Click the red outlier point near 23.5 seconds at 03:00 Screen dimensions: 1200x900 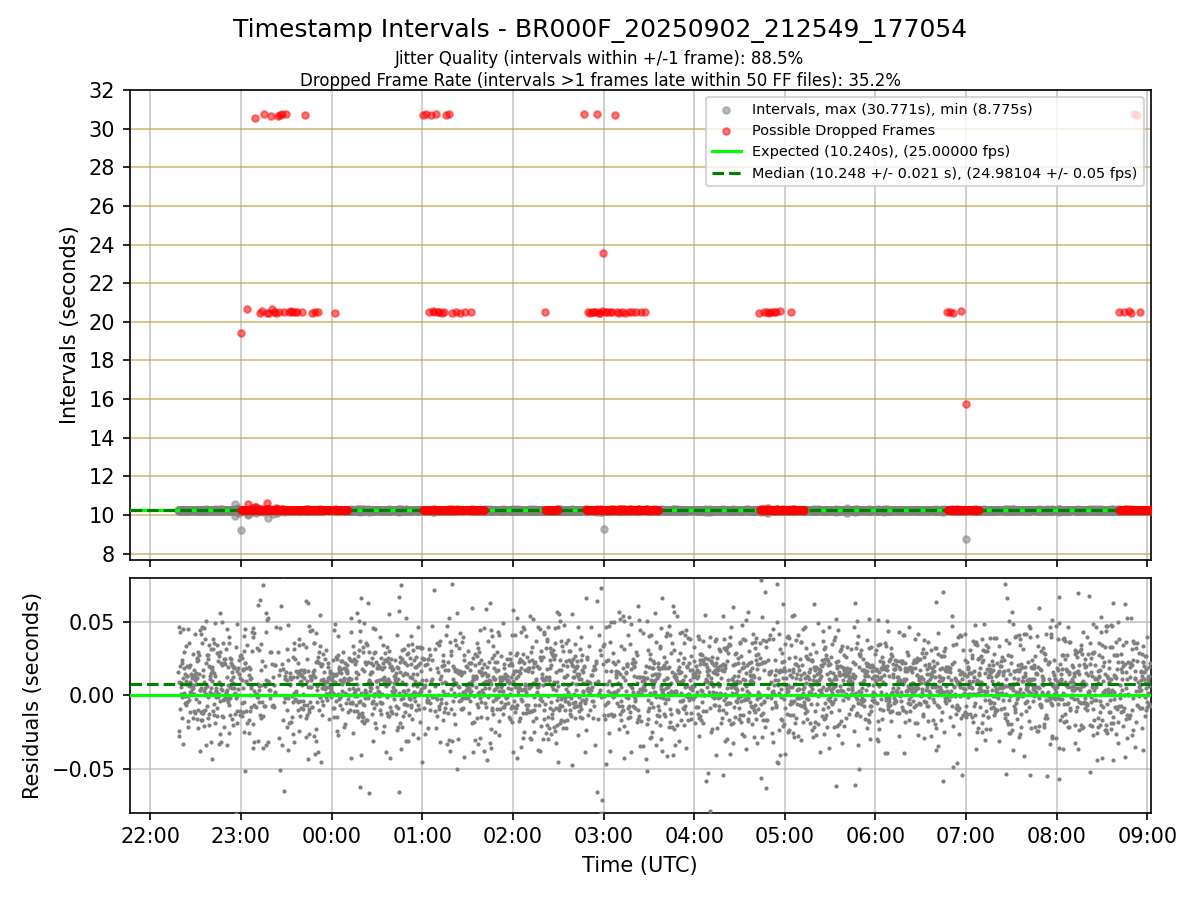click(x=603, y=253)
